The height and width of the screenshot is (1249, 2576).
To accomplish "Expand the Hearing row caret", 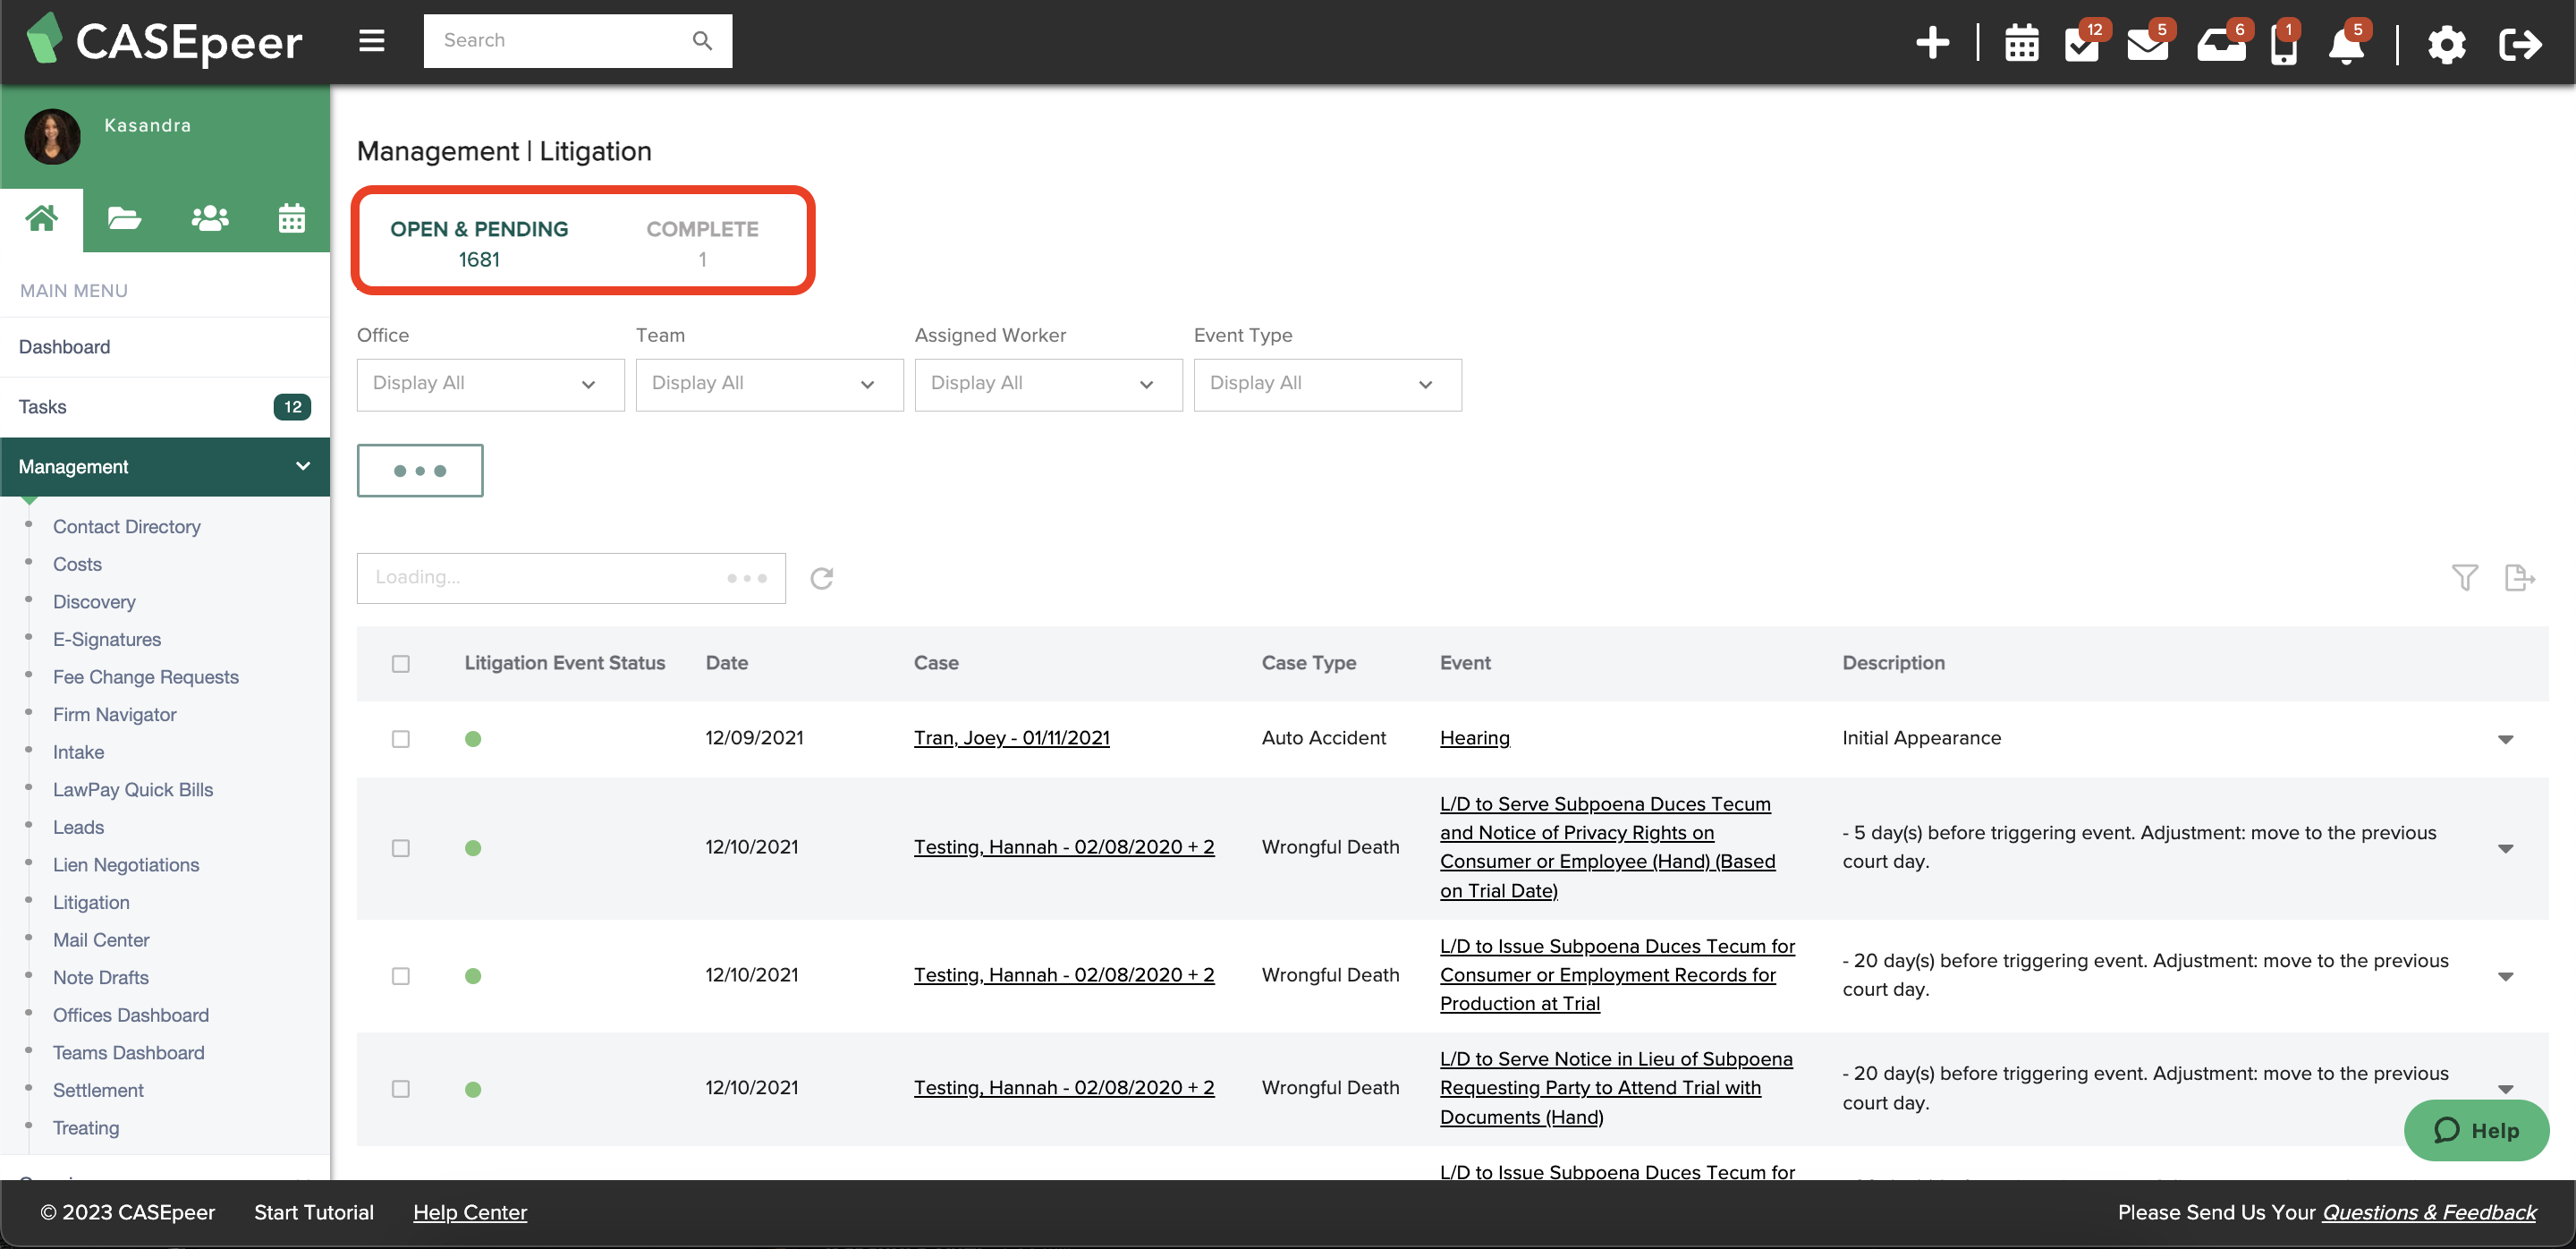I will pos(2505,740).
